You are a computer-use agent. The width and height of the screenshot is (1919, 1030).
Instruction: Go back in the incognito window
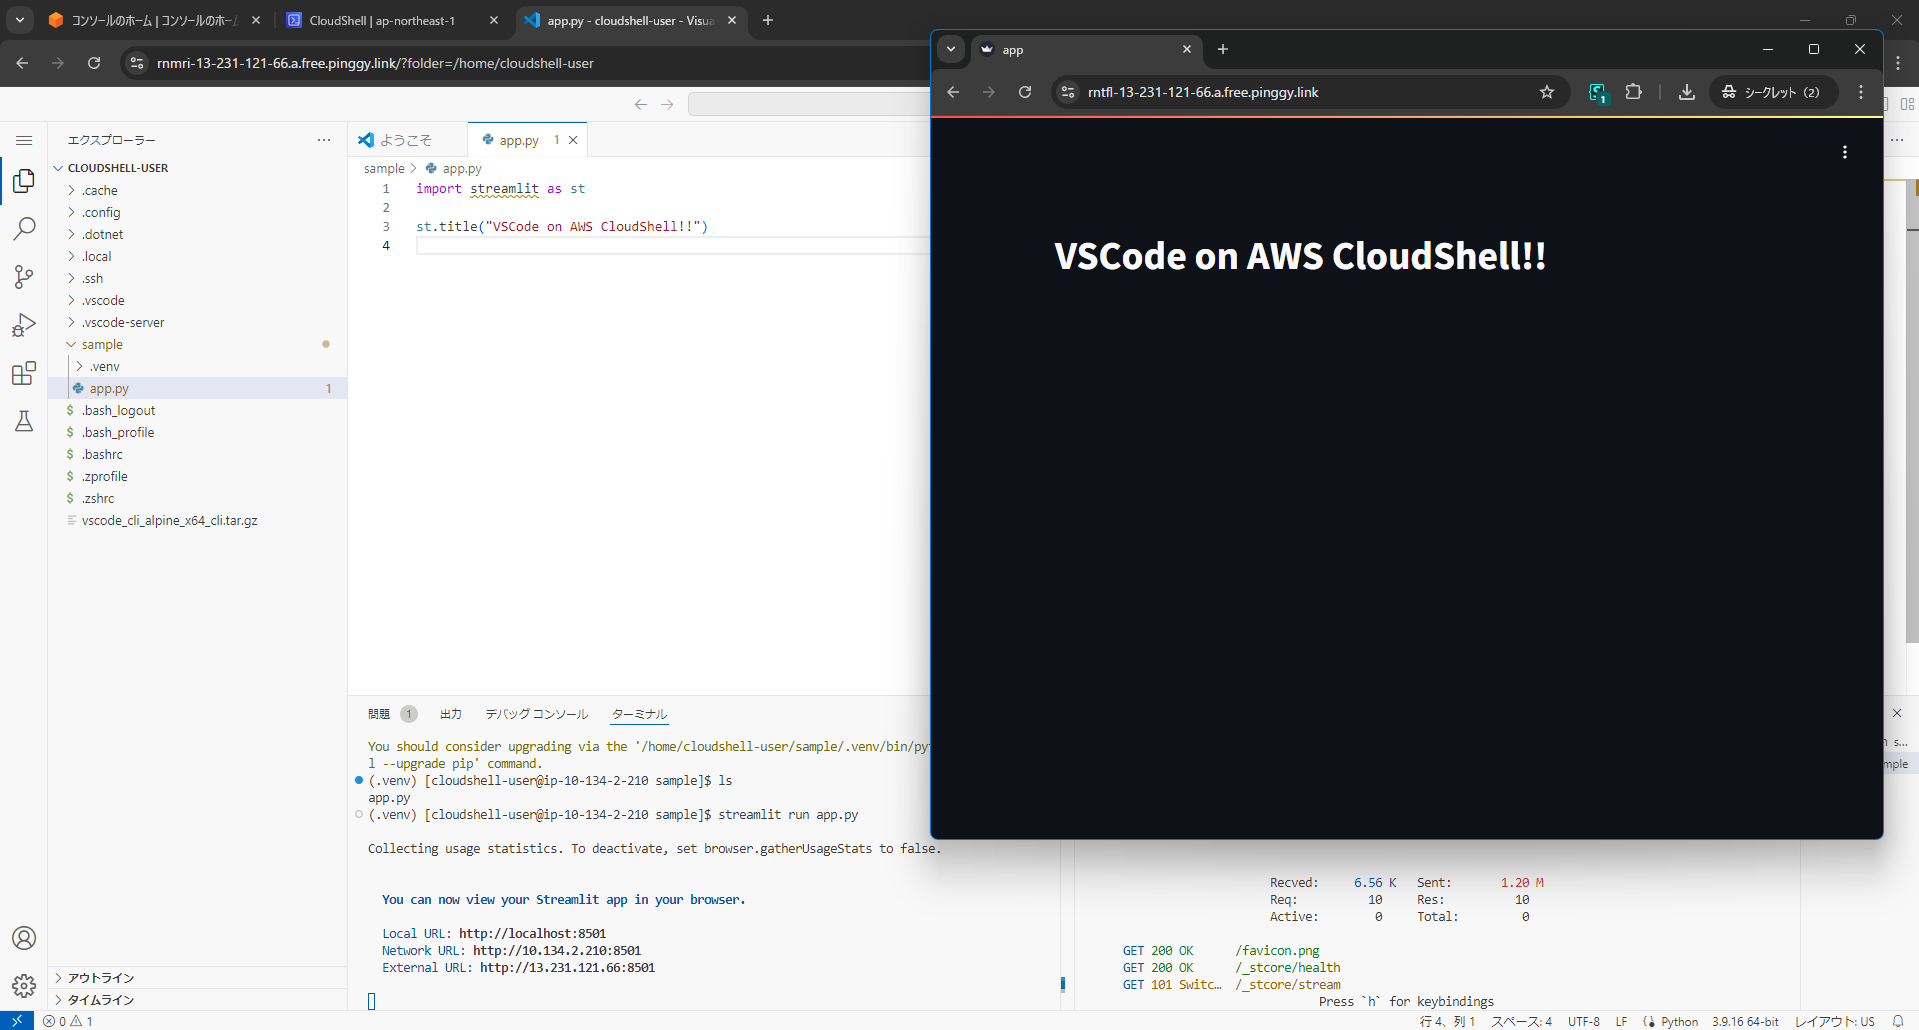coord(953,92)
